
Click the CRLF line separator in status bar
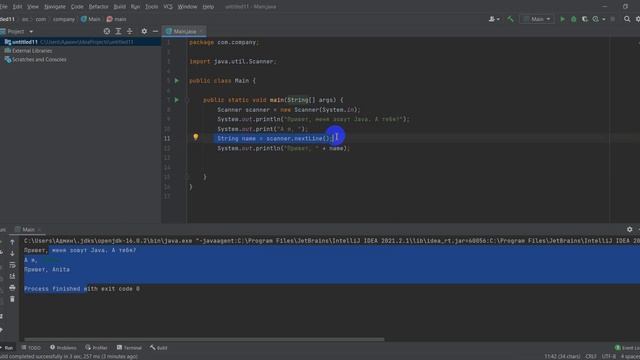click(591, 357)
